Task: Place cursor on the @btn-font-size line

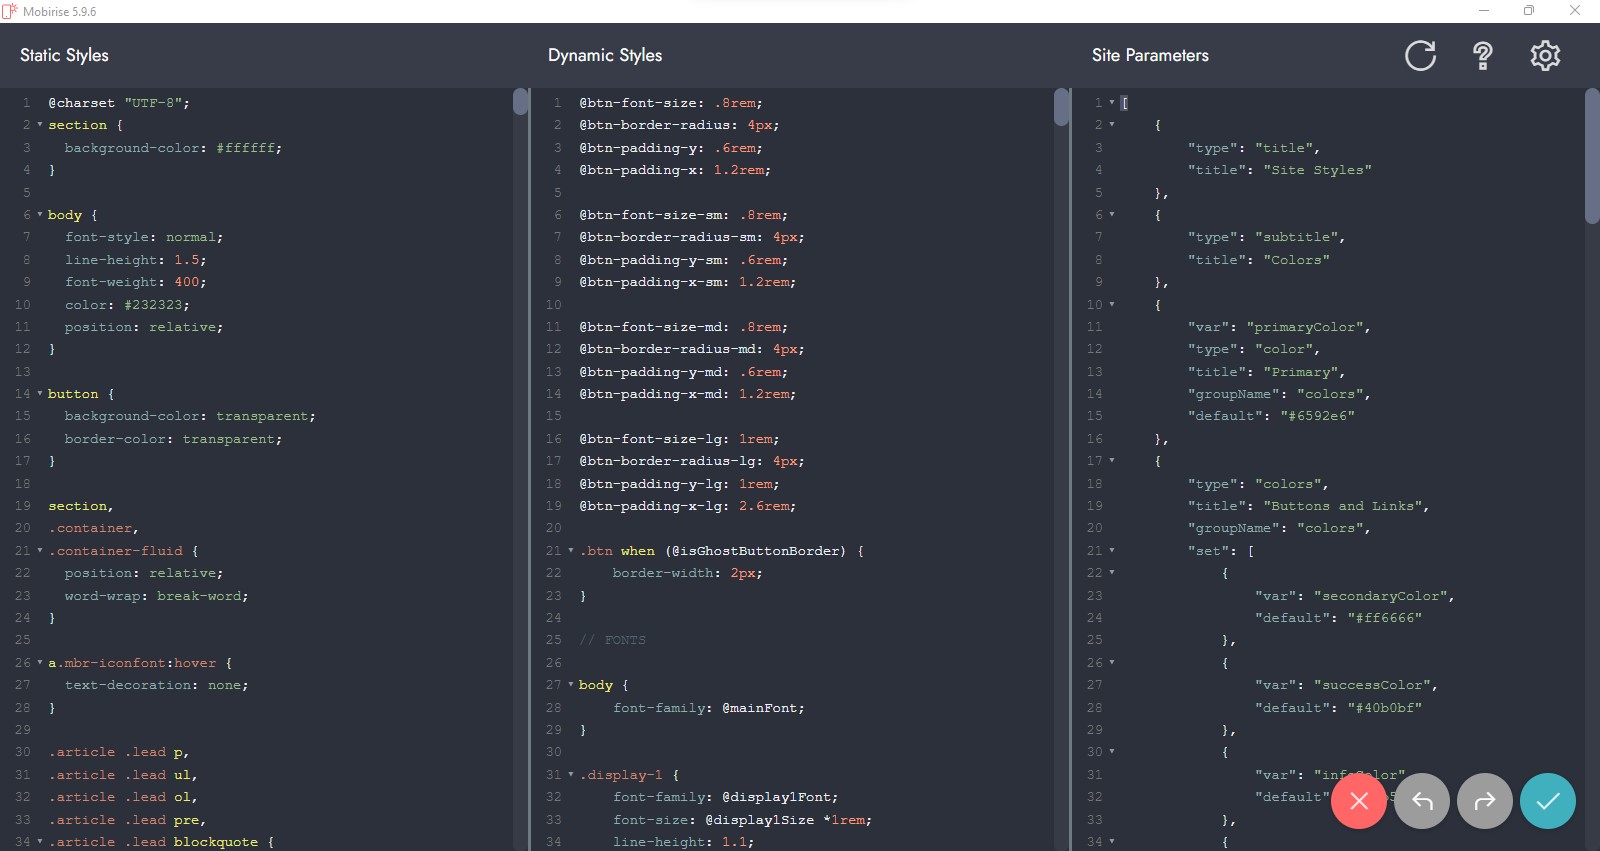Action: (670, 103)
